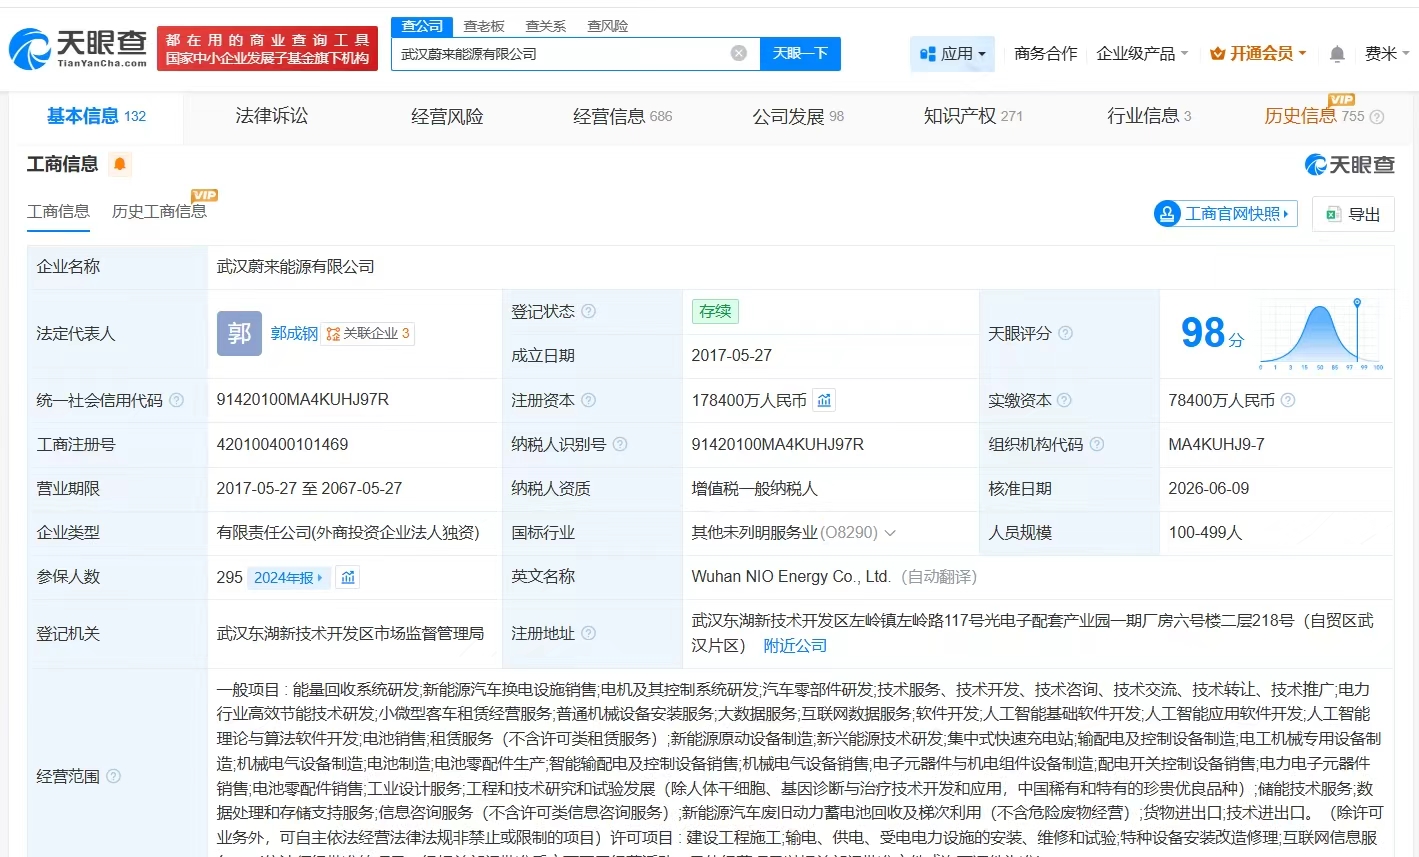The image size is (1419, 857).
Task: Select registration number 420100400101469
Action: pyautogui.click(x=282, y=444)
